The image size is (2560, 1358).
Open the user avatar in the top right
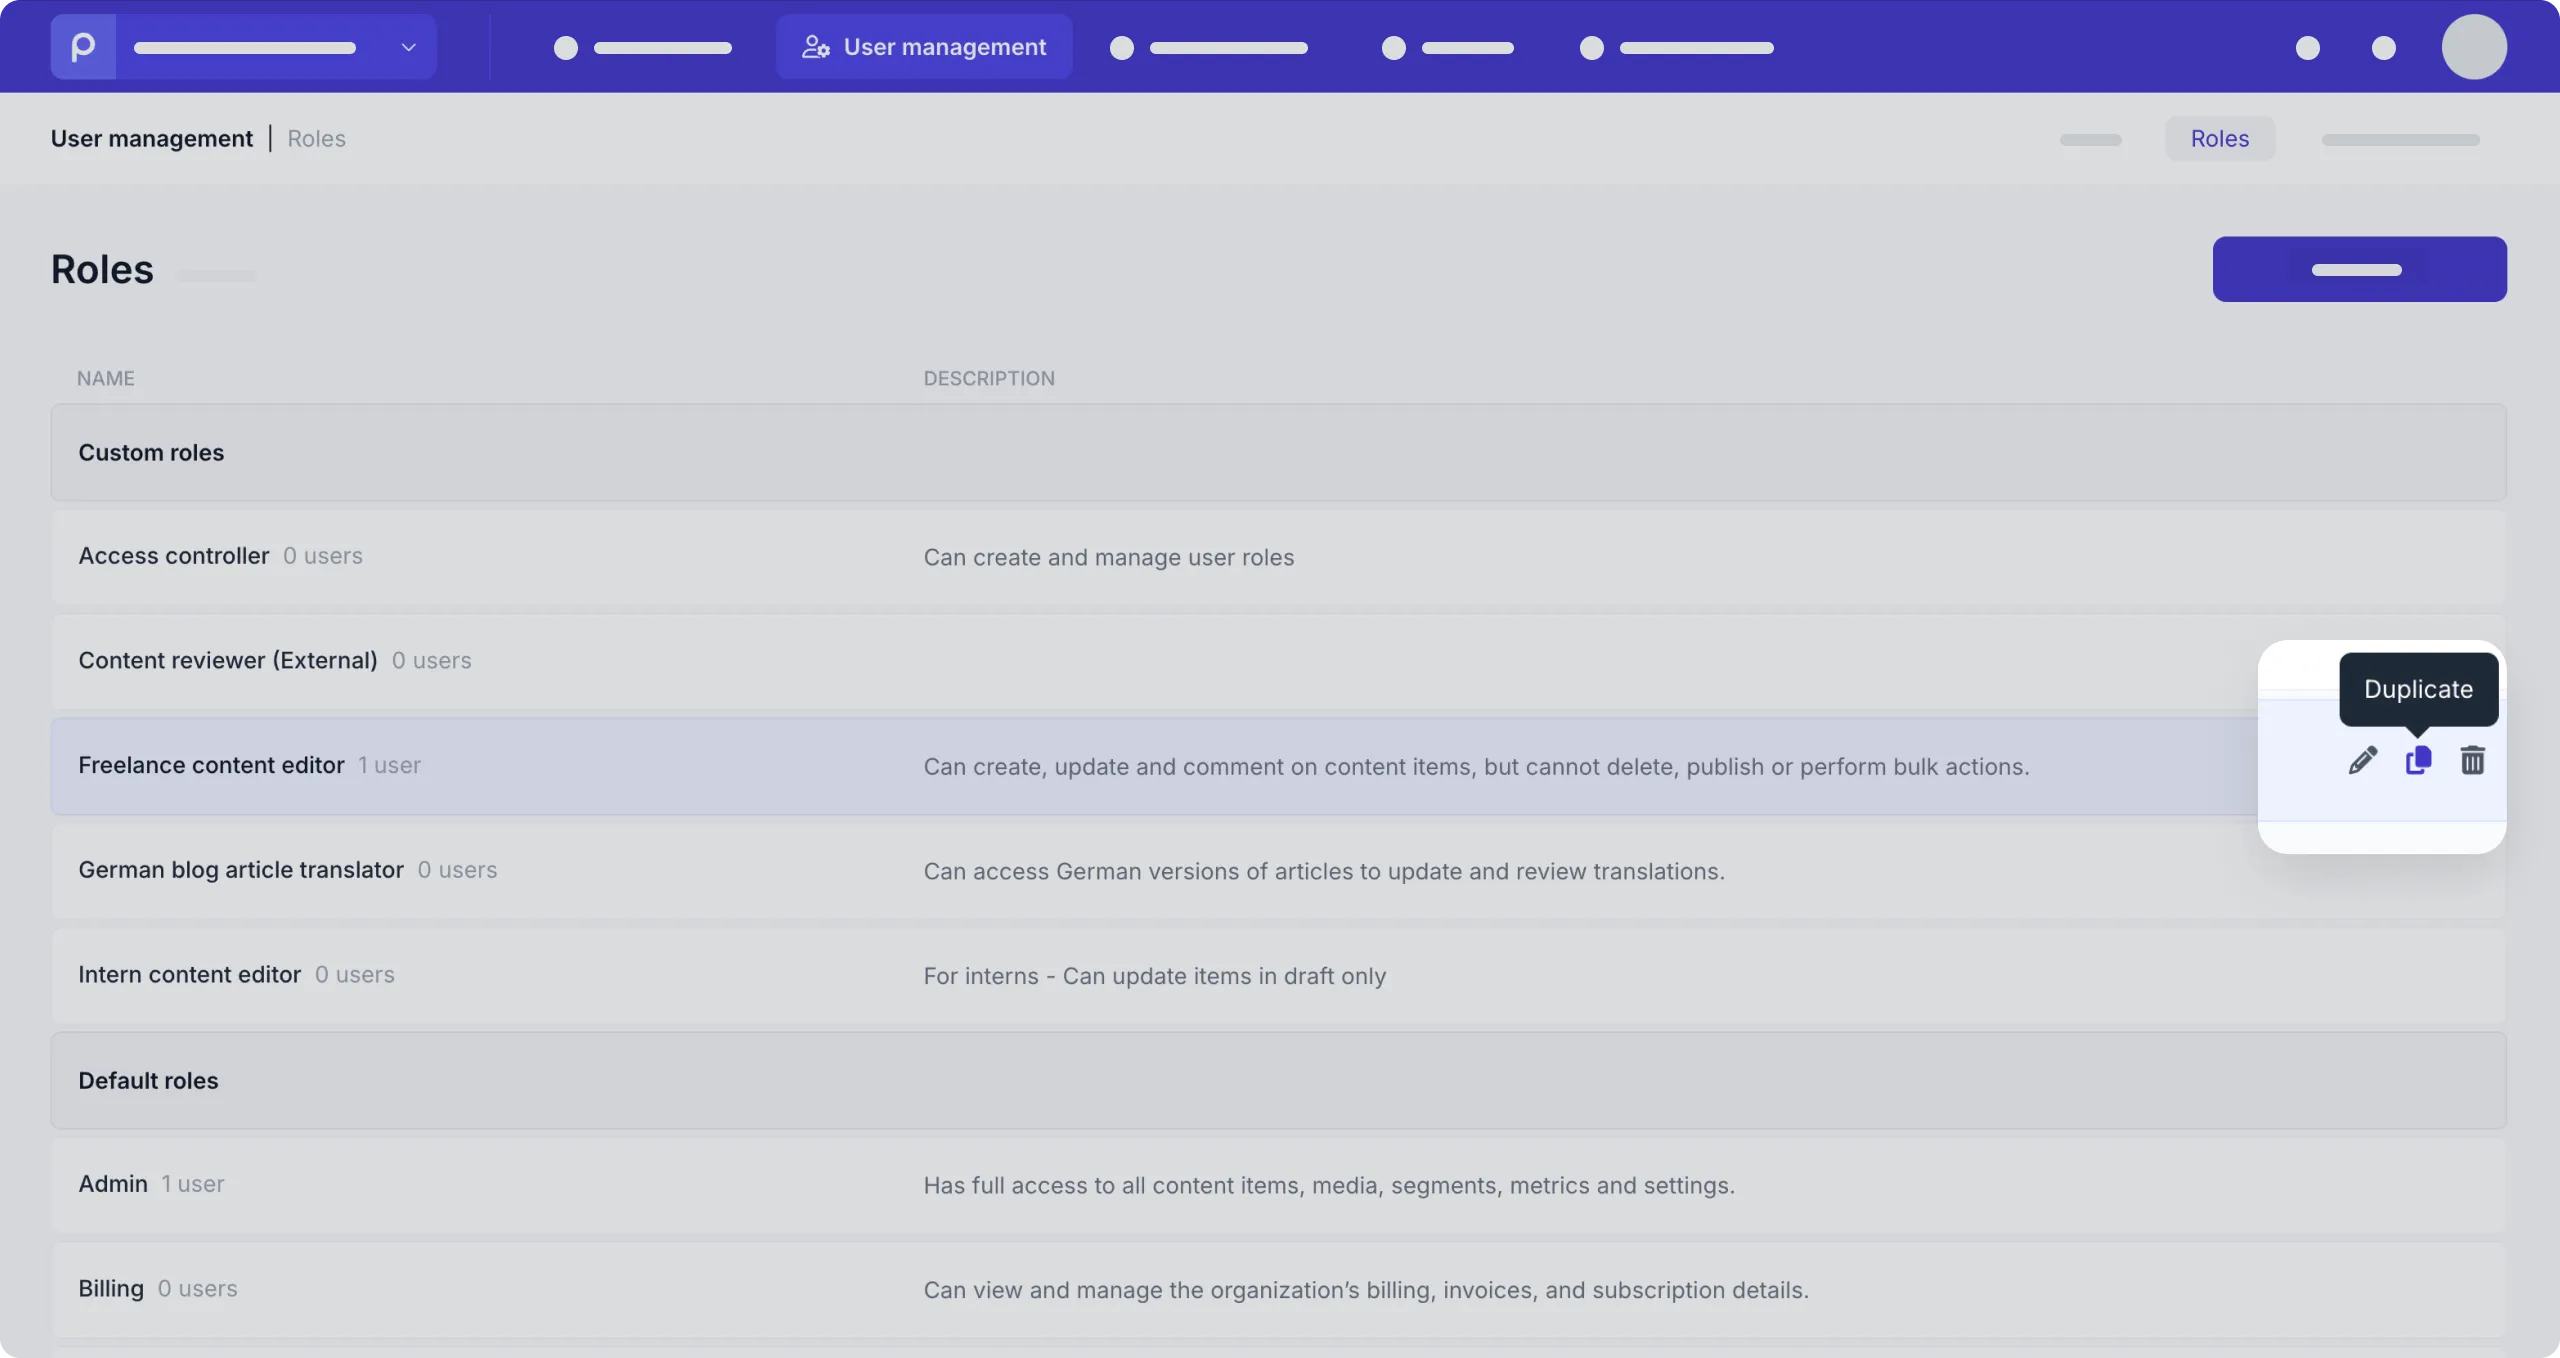(x=2474, y=47)
